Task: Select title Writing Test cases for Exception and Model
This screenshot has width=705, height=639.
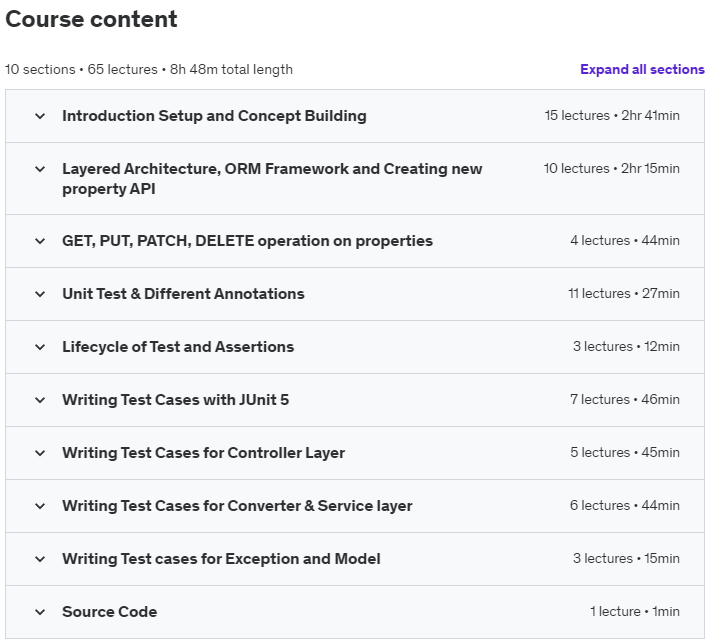Action: coord(221,559)
